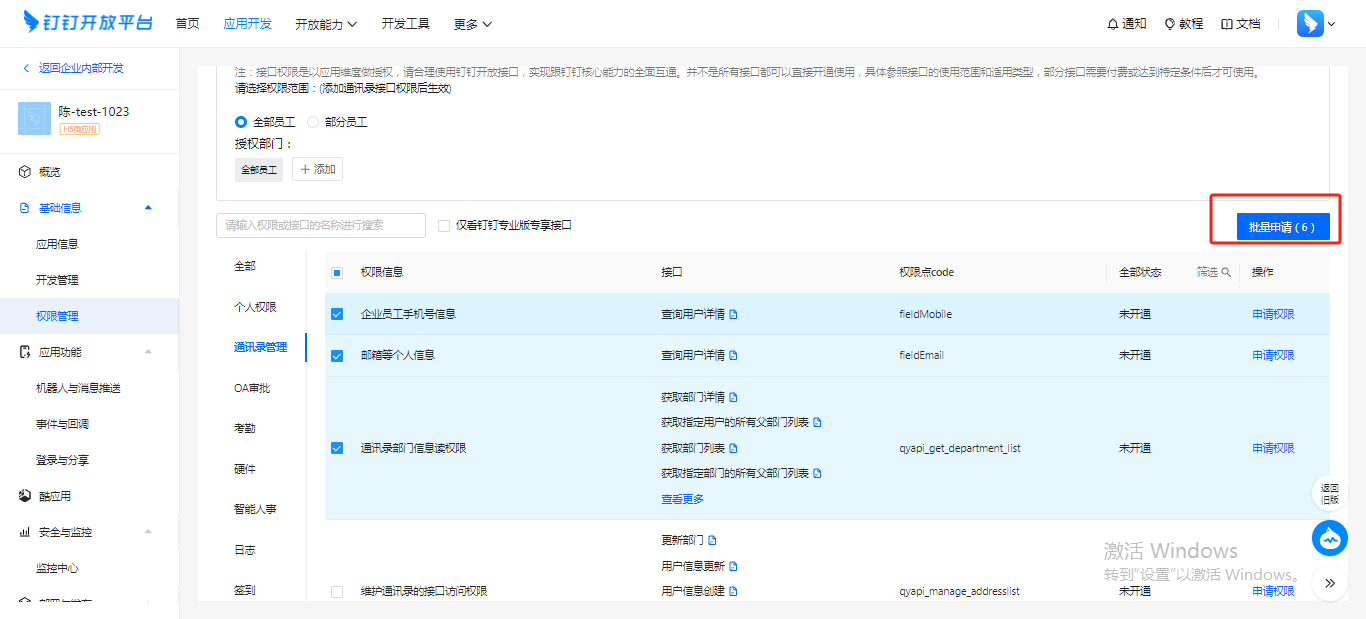Screen dimensions: 1366x619
Task: Open 应用信息 in sidebar
Action: [x=57, y=244]
